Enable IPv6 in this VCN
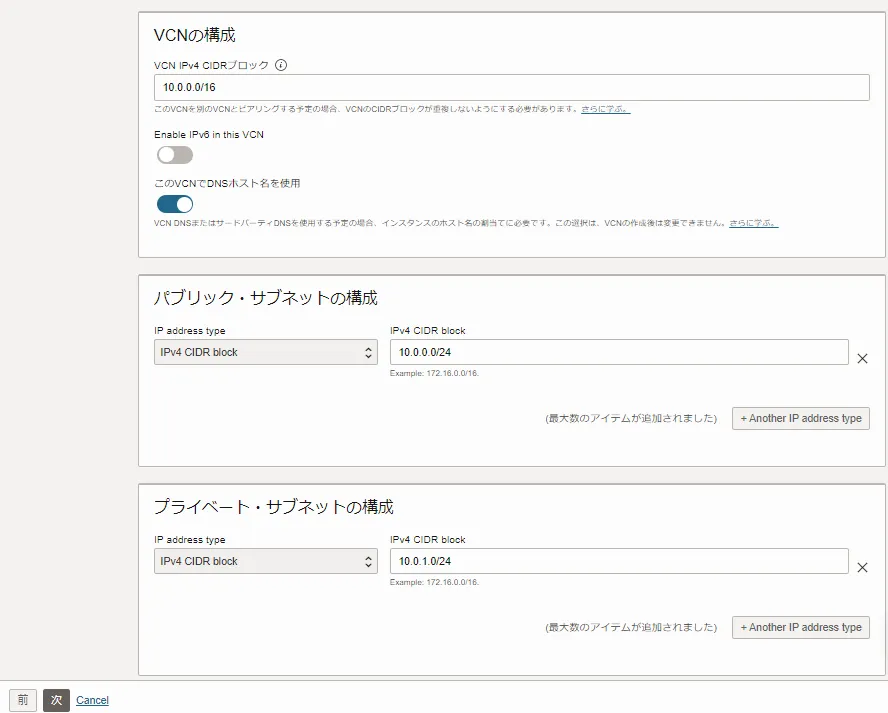888x713 pixels. tap(174, 154)
